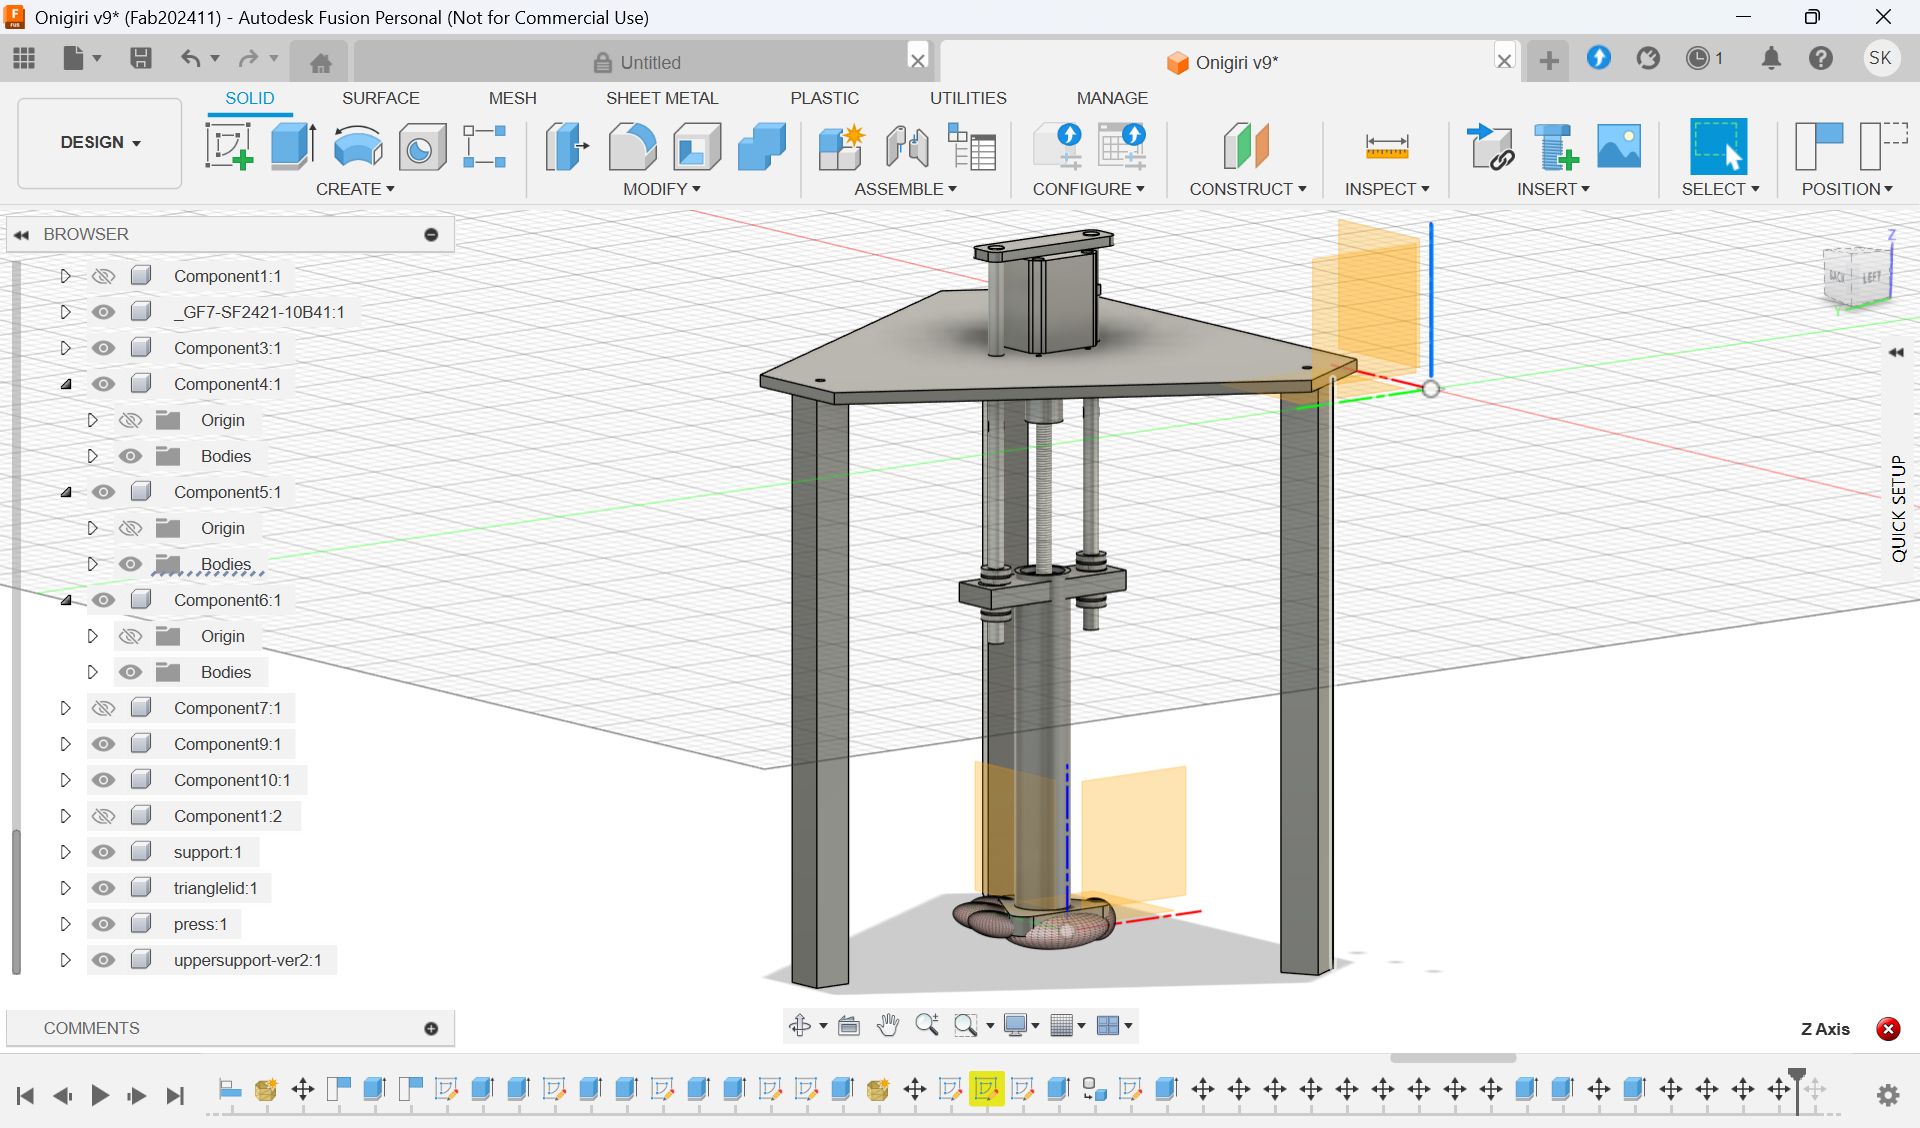Open the MODIFY menu label
1920x1128 pixels.
(661, 189)
